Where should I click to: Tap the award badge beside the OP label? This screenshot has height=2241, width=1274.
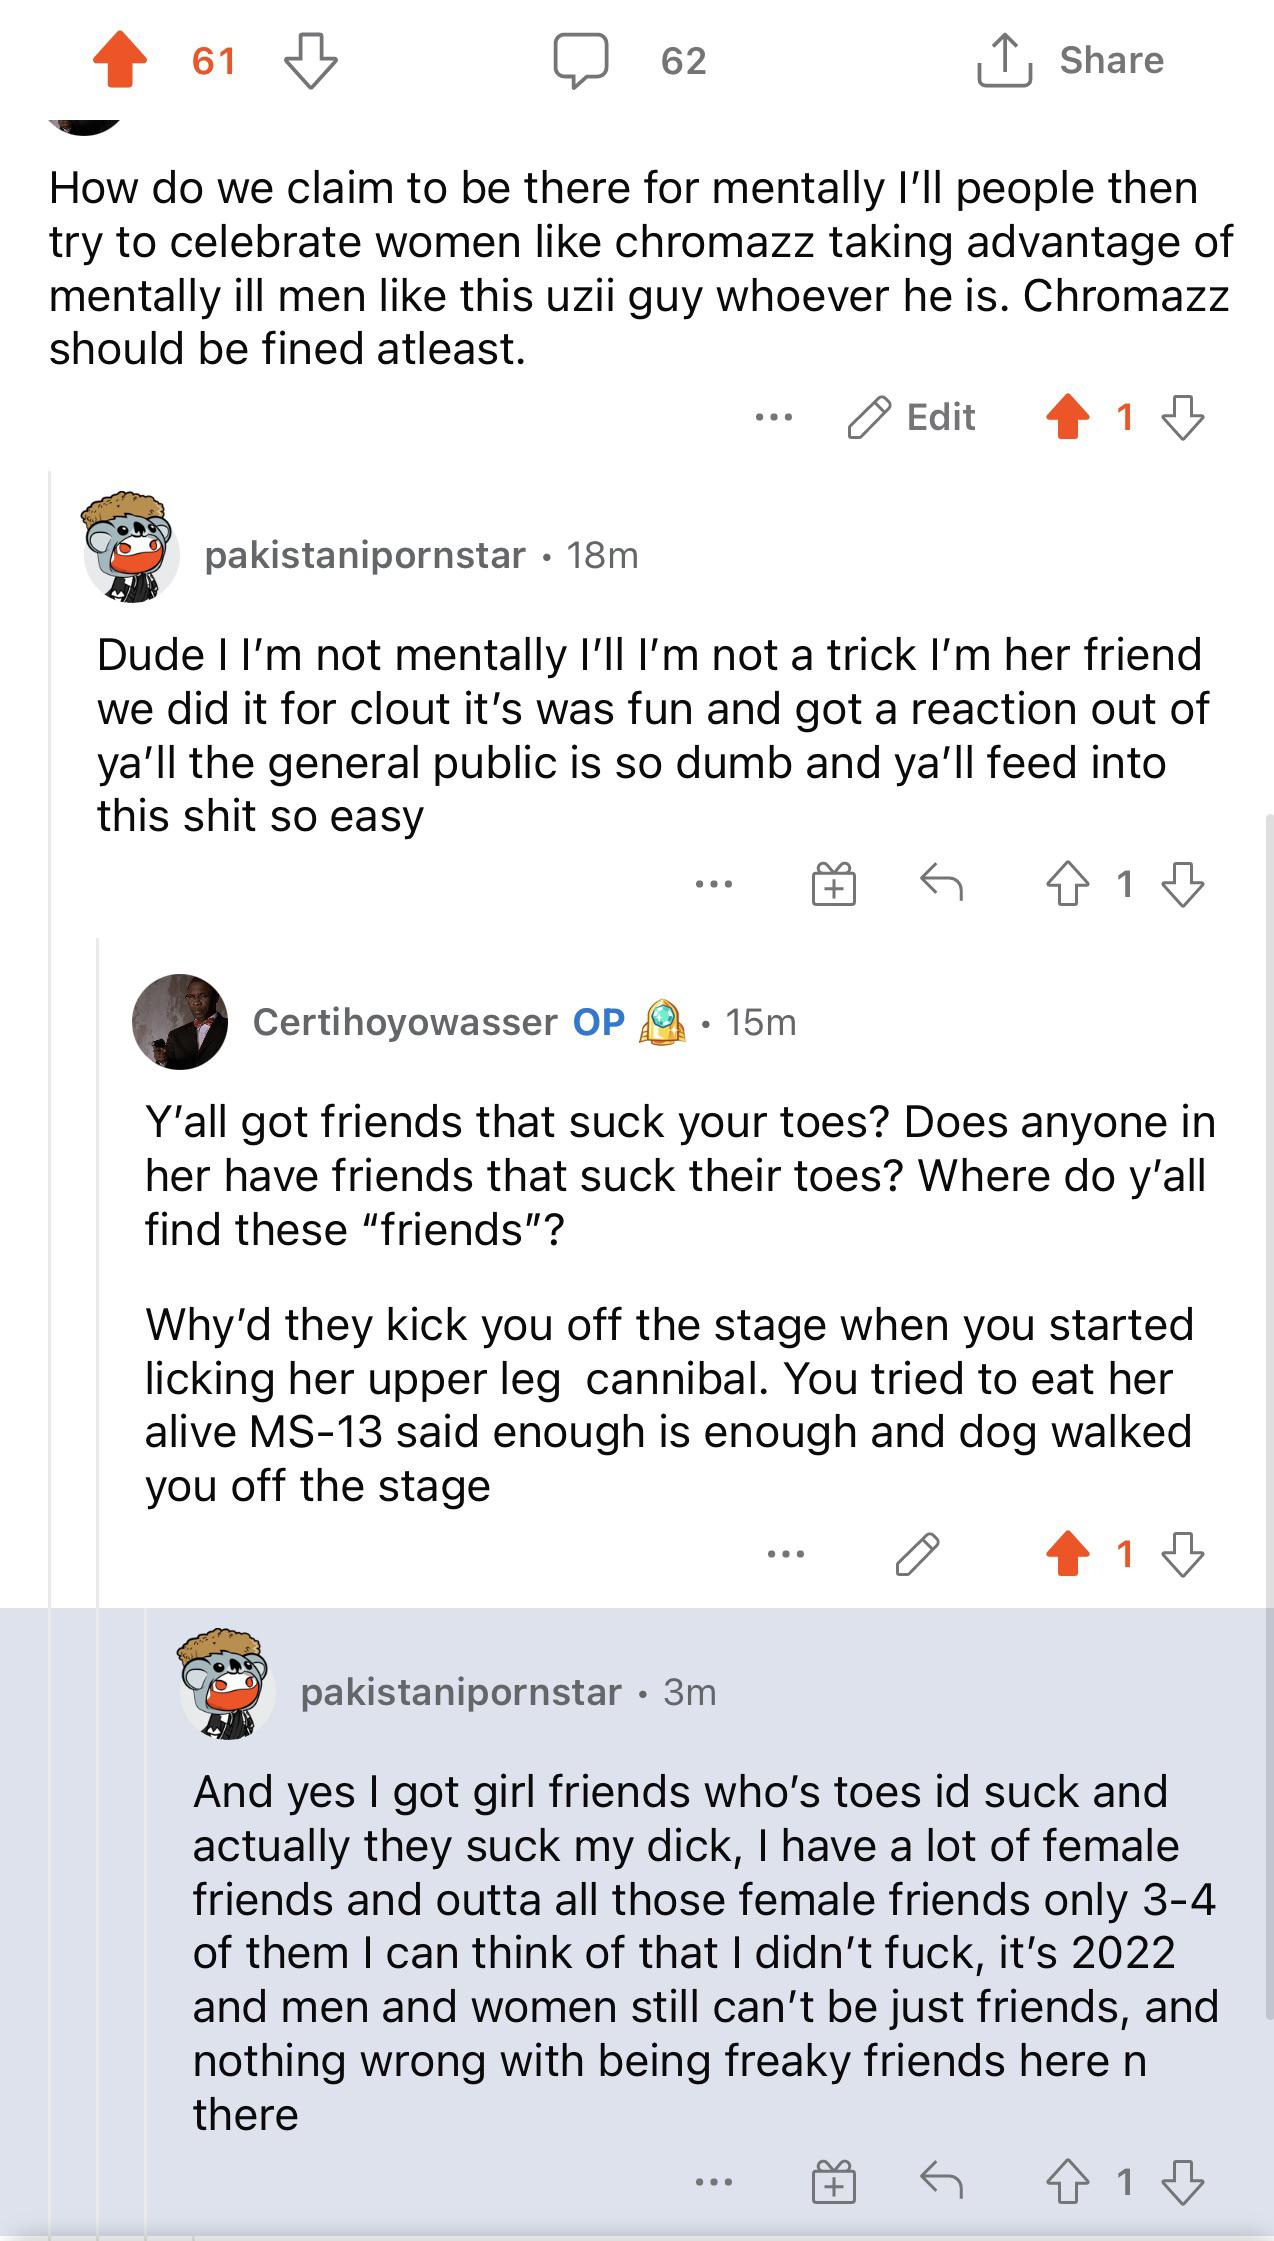tap(662, 1022)
